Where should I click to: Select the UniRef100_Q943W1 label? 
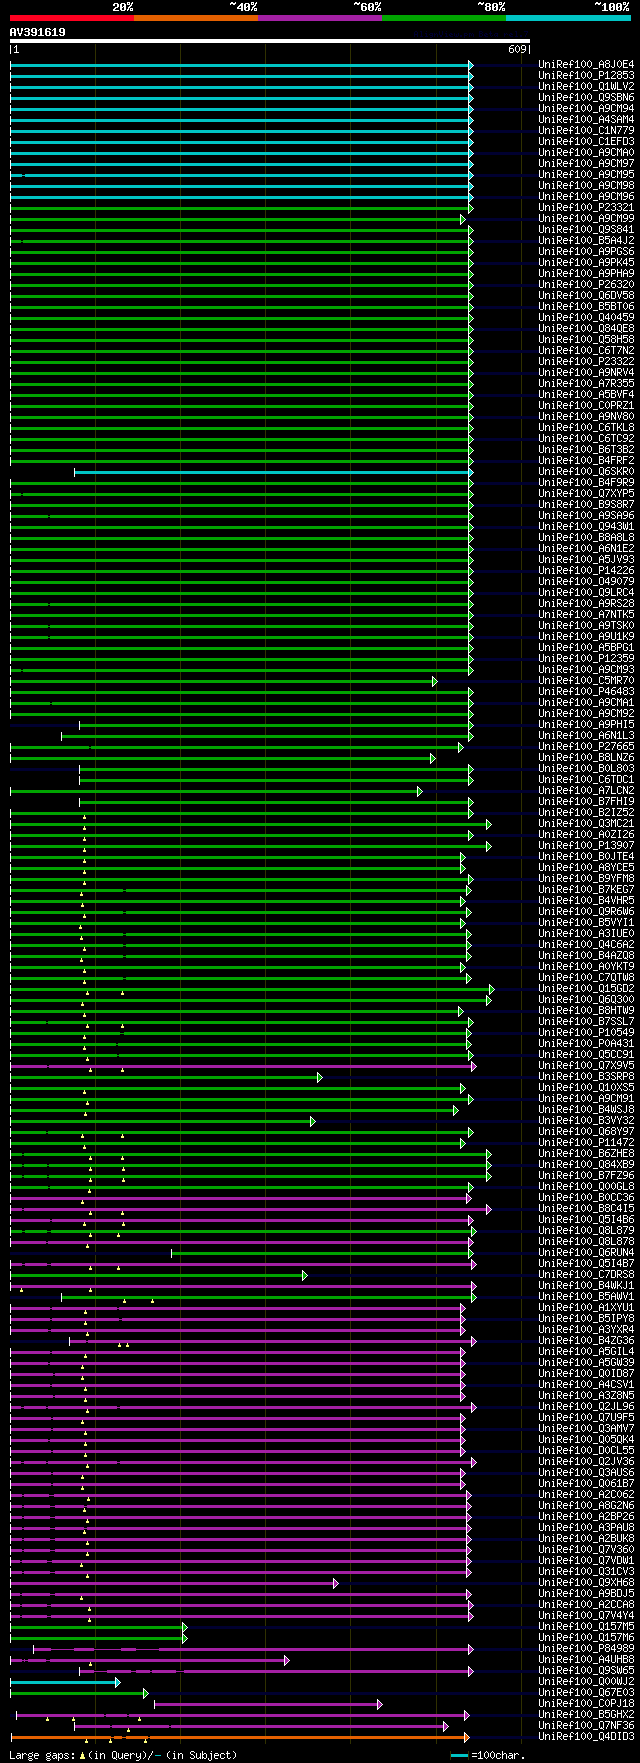586,526
